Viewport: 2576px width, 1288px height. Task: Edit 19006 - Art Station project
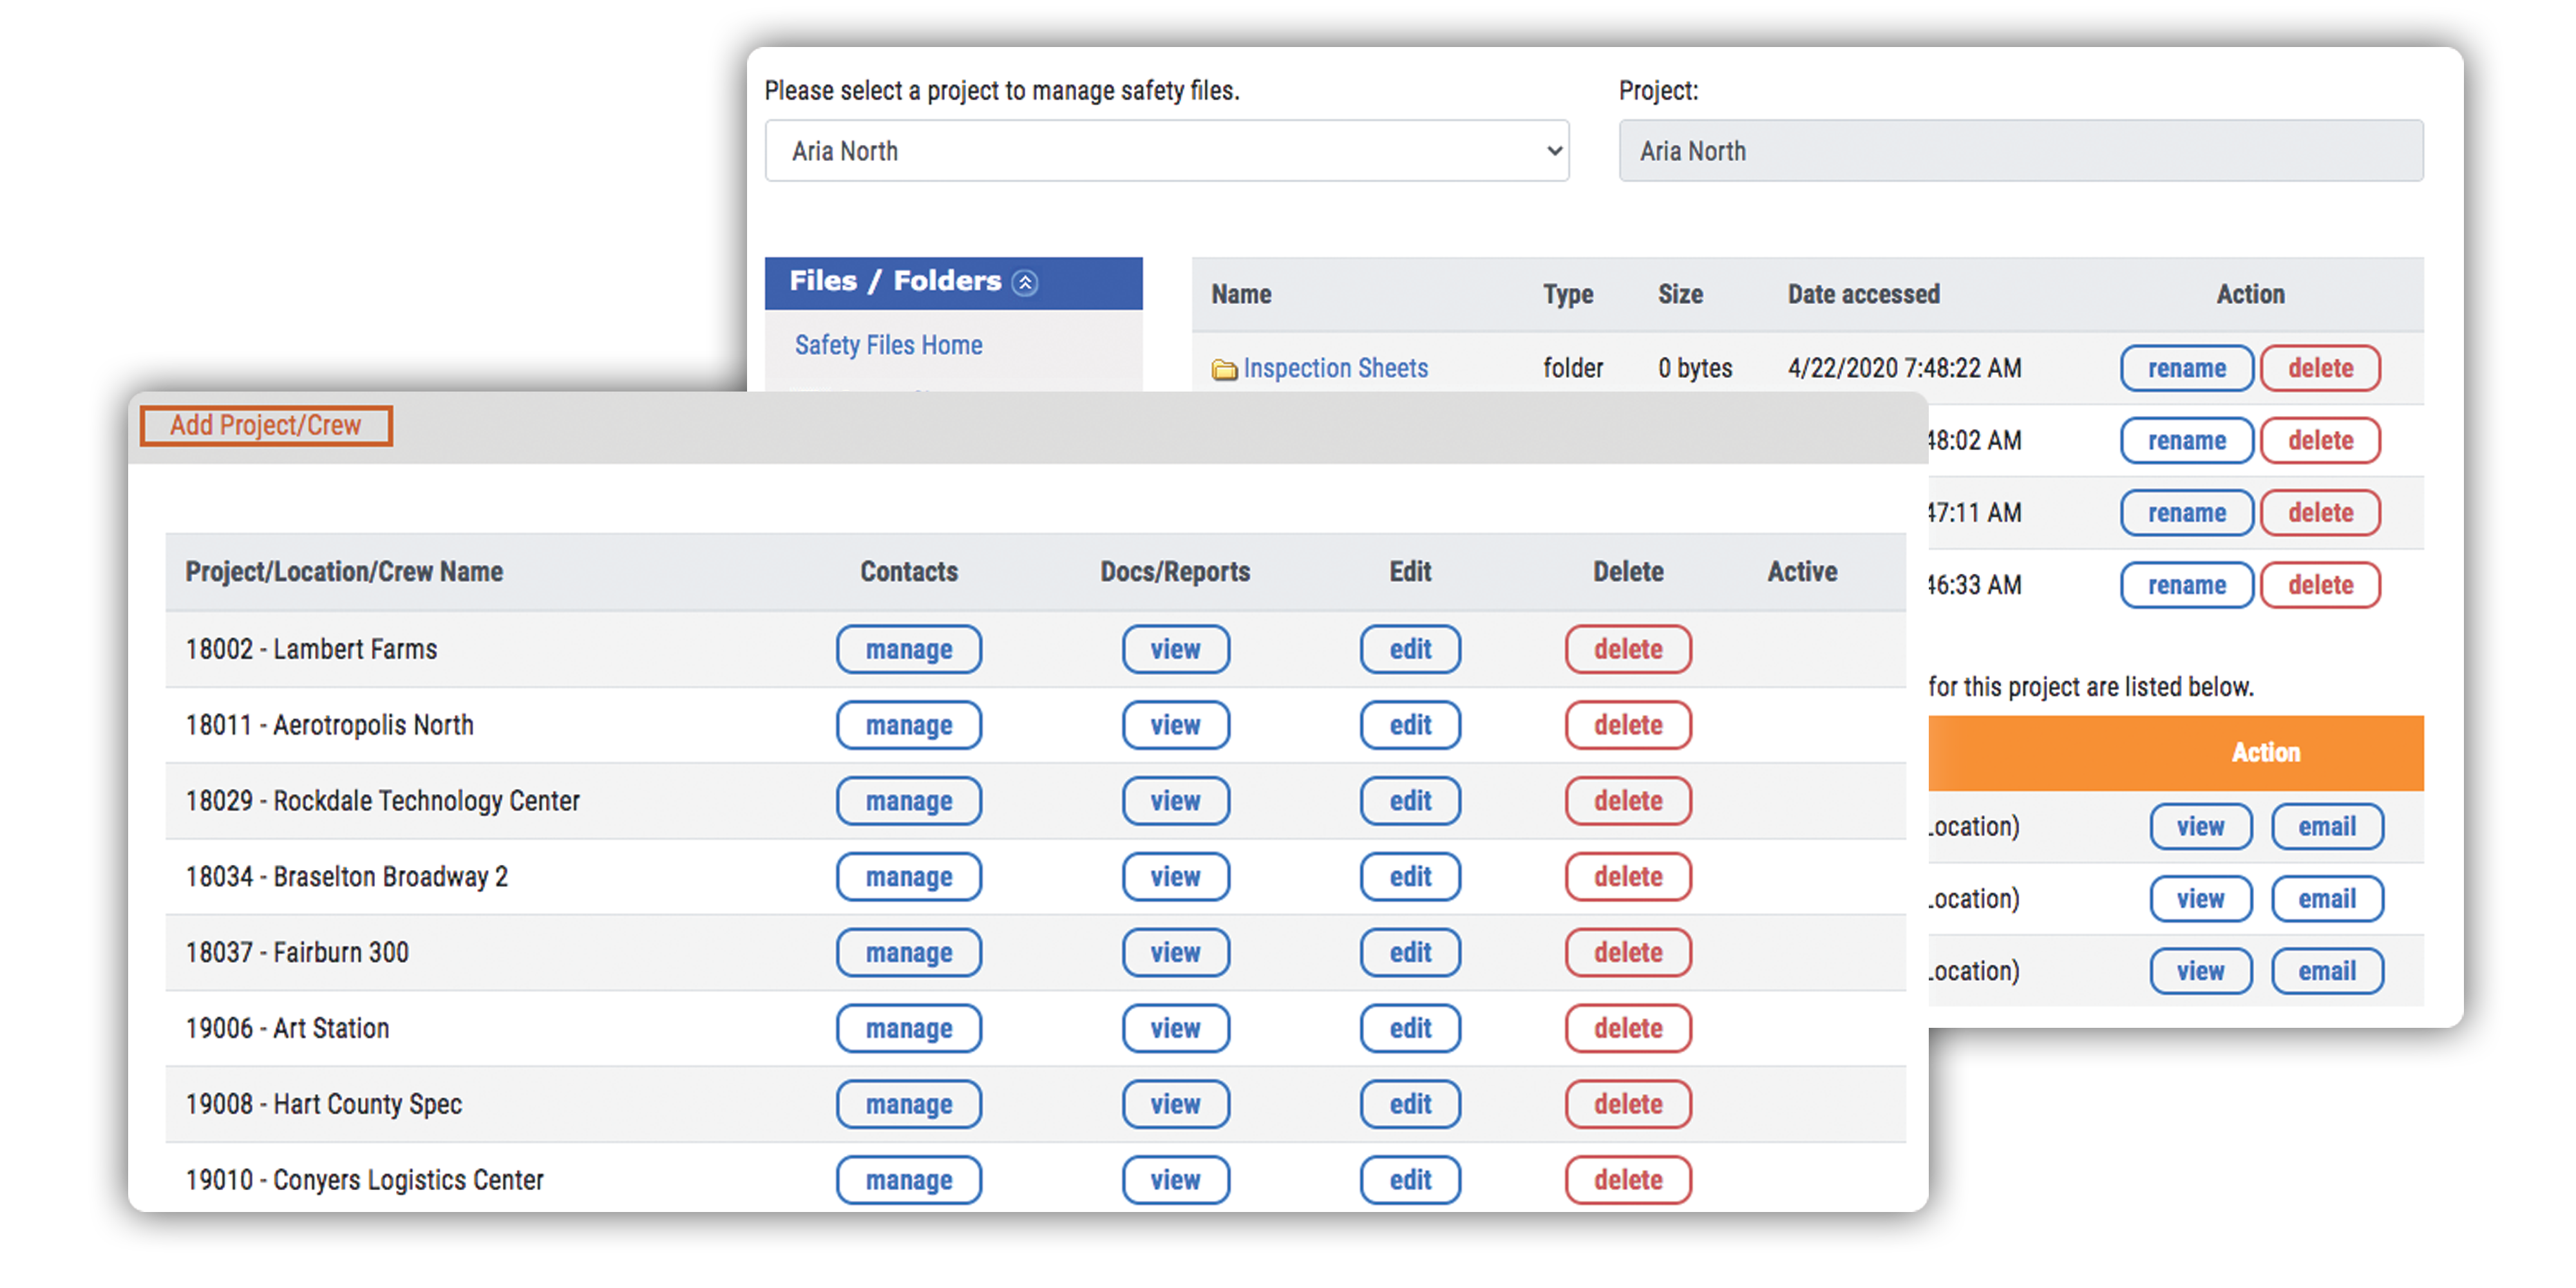[x=1410, y=1029]
